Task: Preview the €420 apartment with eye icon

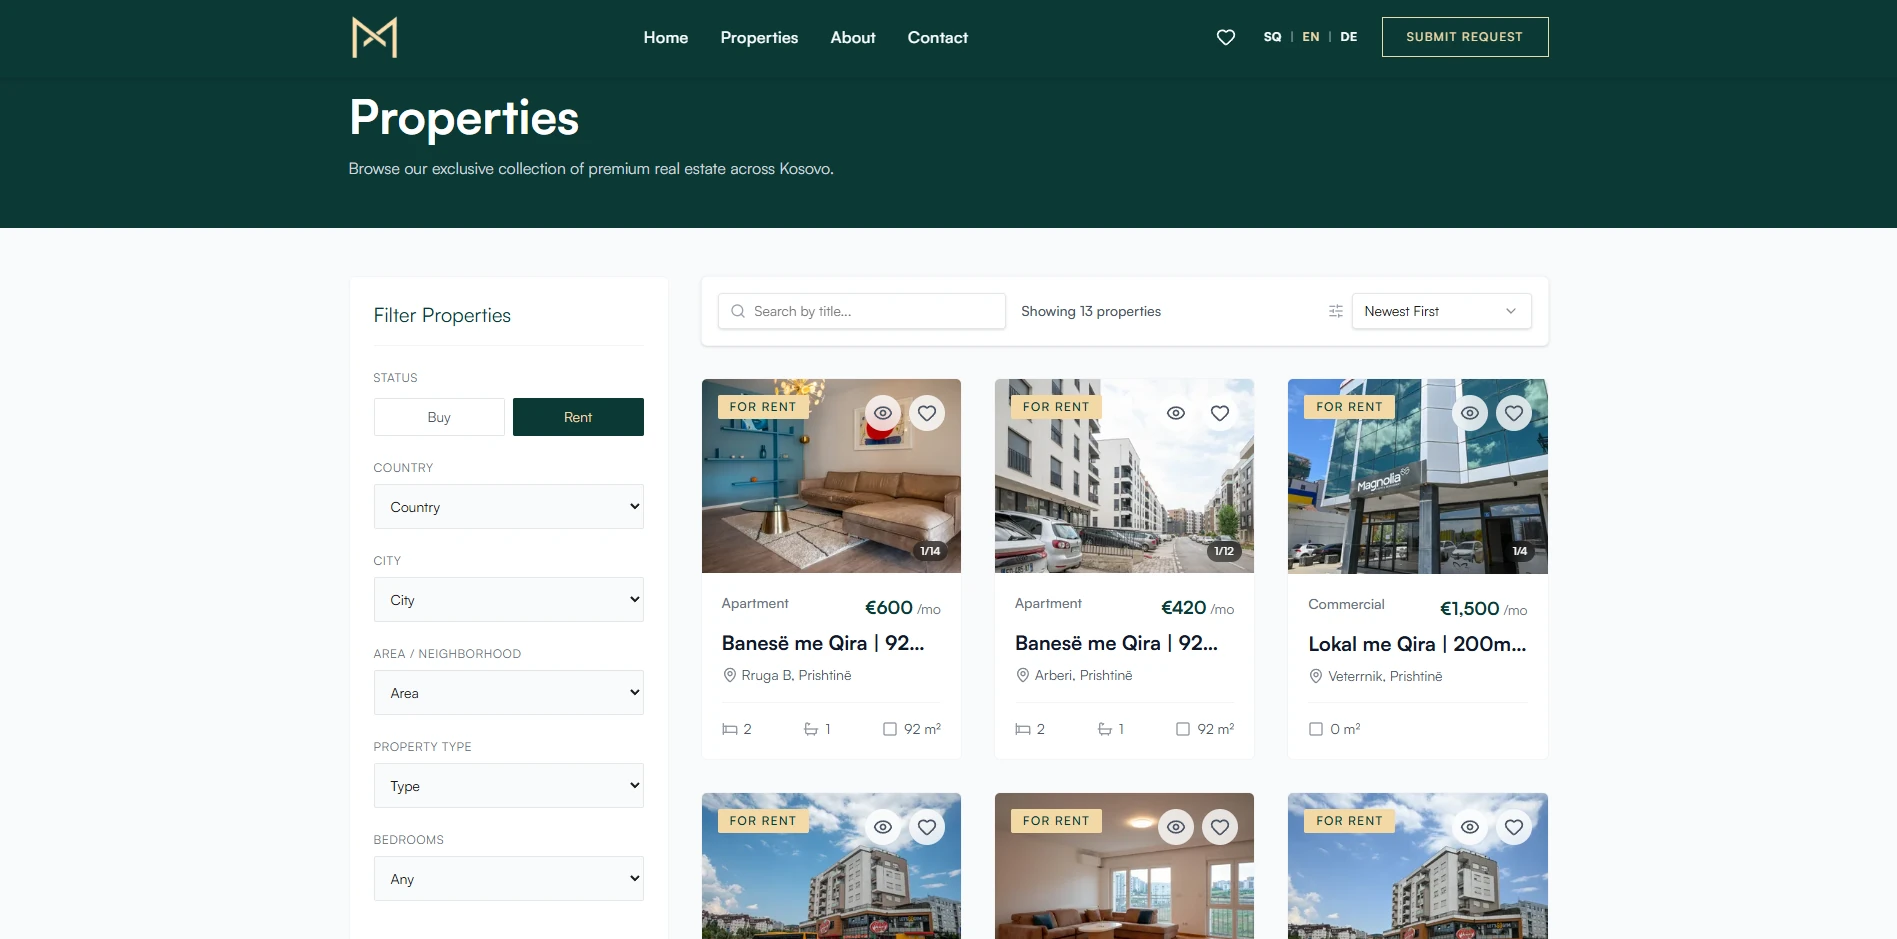Action: 1176,413
